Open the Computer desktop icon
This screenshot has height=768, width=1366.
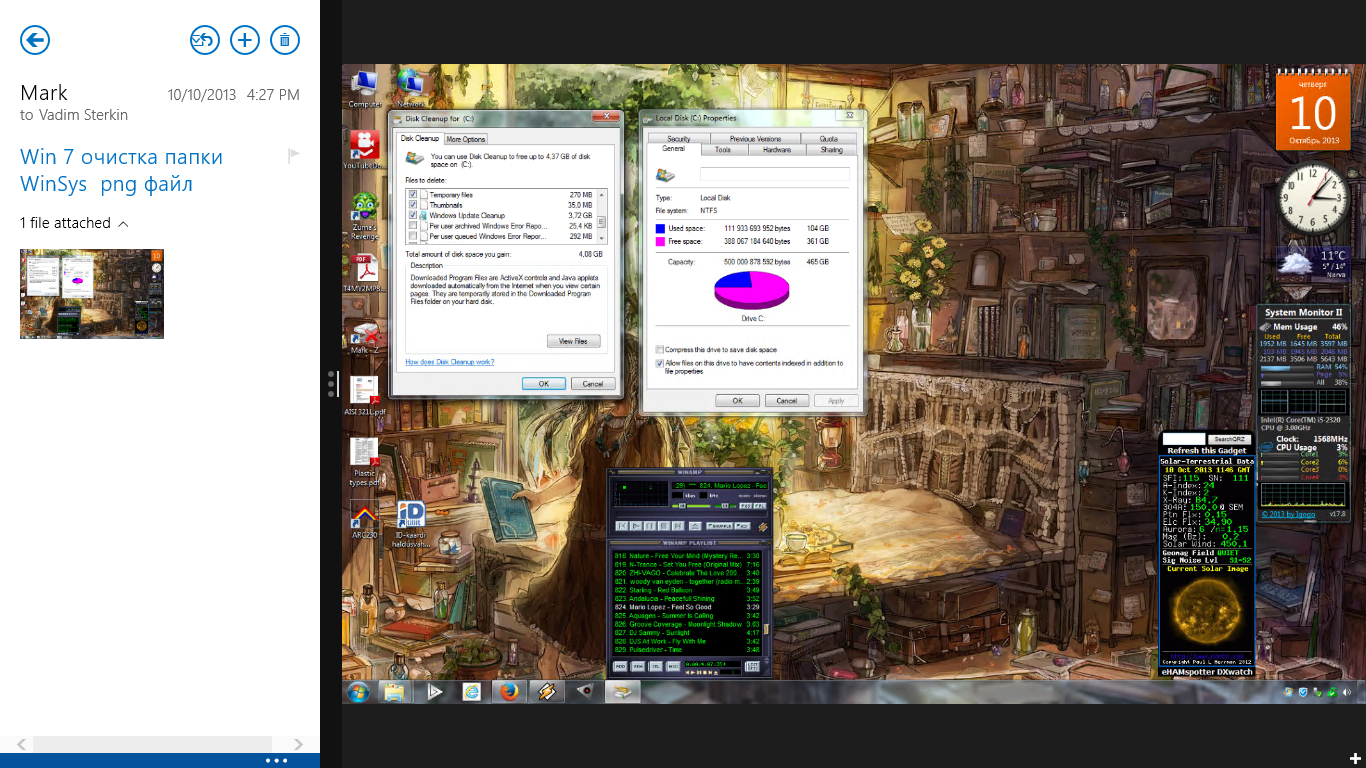(364, 88)
